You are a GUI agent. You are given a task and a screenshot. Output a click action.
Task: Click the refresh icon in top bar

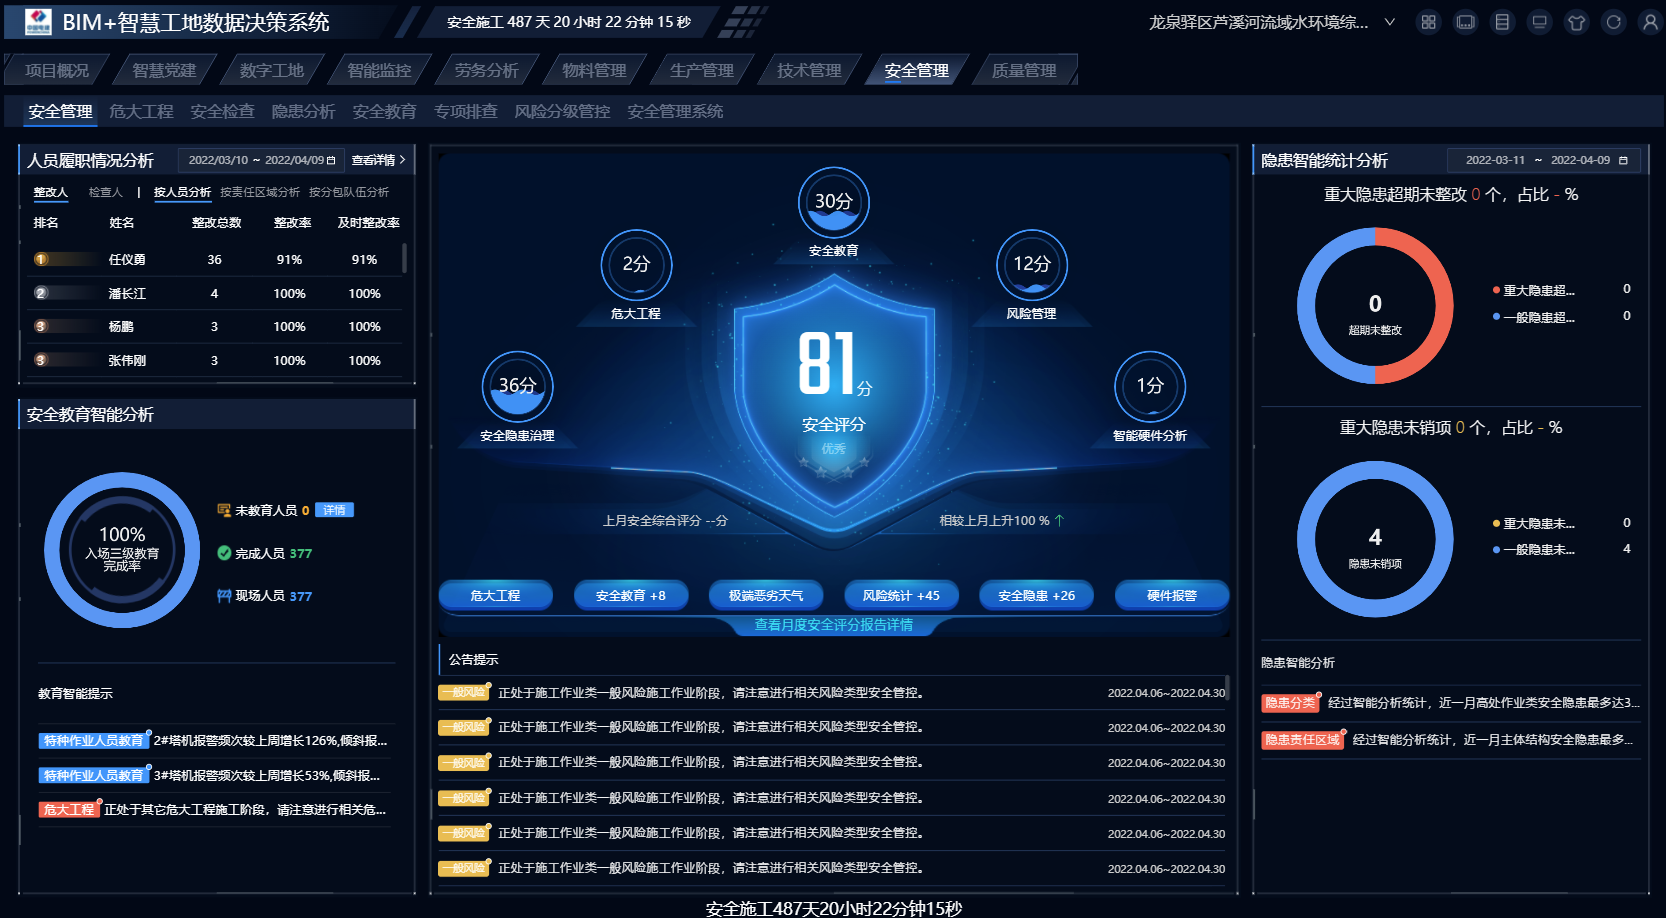[1613, 22]
